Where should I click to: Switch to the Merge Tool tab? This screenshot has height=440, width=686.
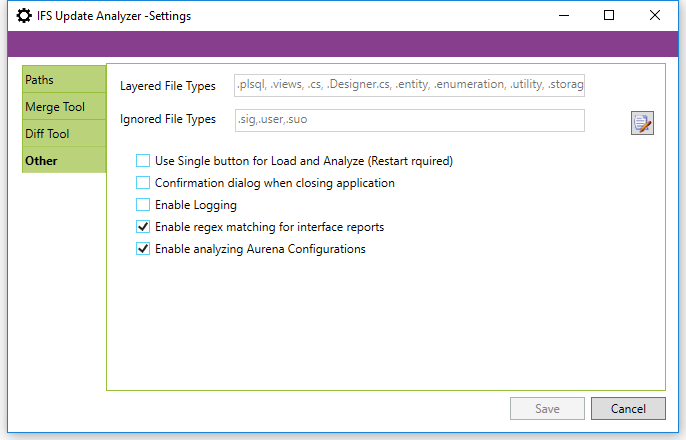pos(64,107)
